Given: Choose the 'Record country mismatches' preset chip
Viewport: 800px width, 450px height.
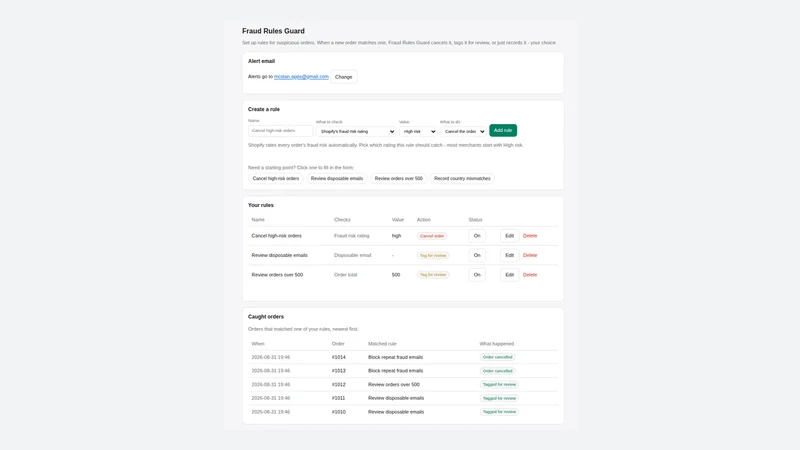Looking at the screenshot, I should pyautogui.click(x=462, y=179).
